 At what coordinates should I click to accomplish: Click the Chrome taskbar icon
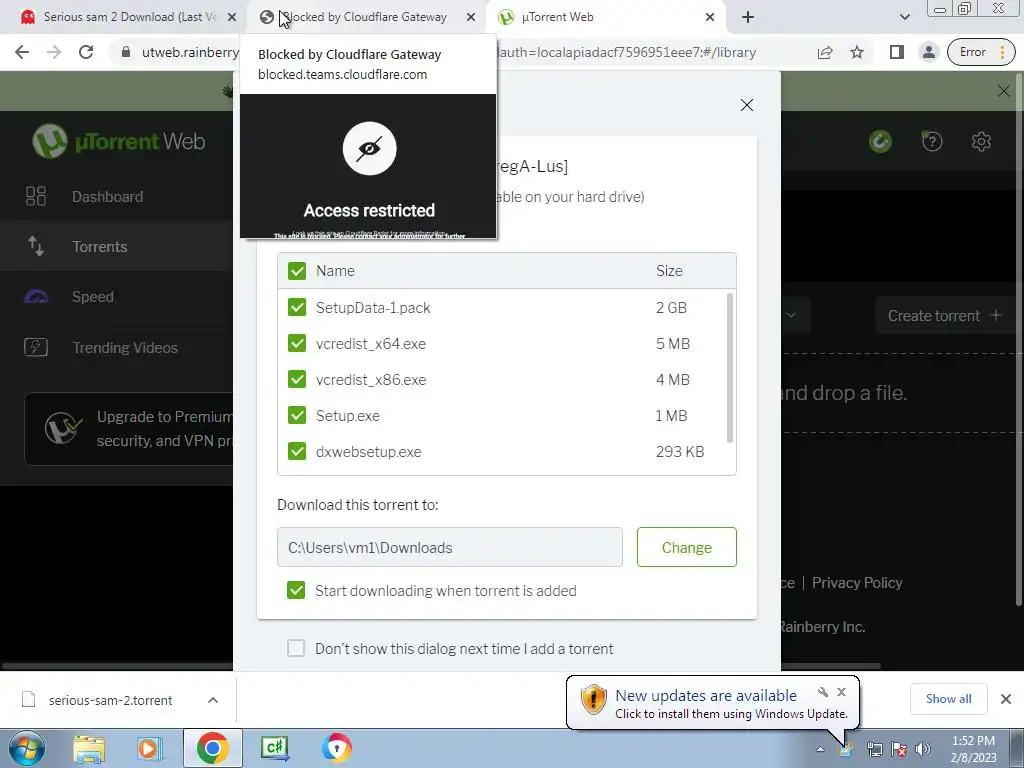(212, 748)
